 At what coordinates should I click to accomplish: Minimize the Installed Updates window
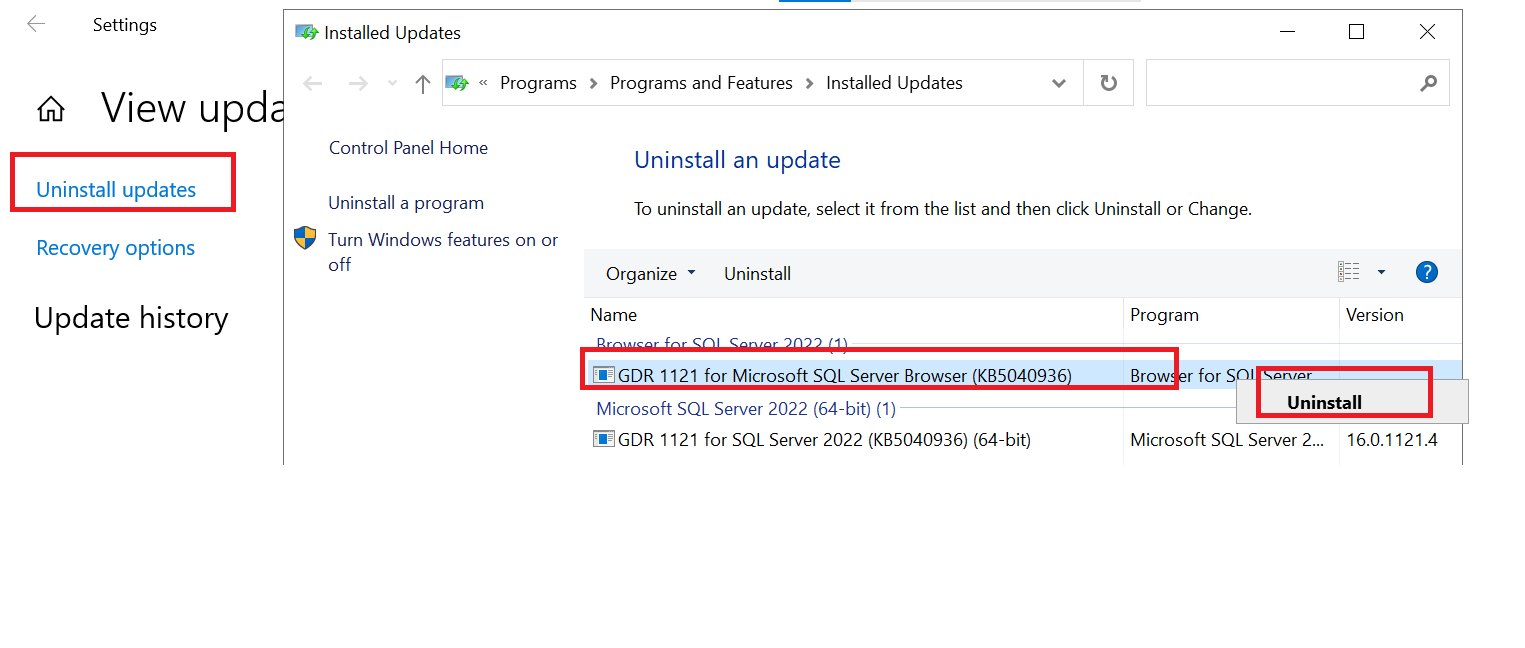1286,32
